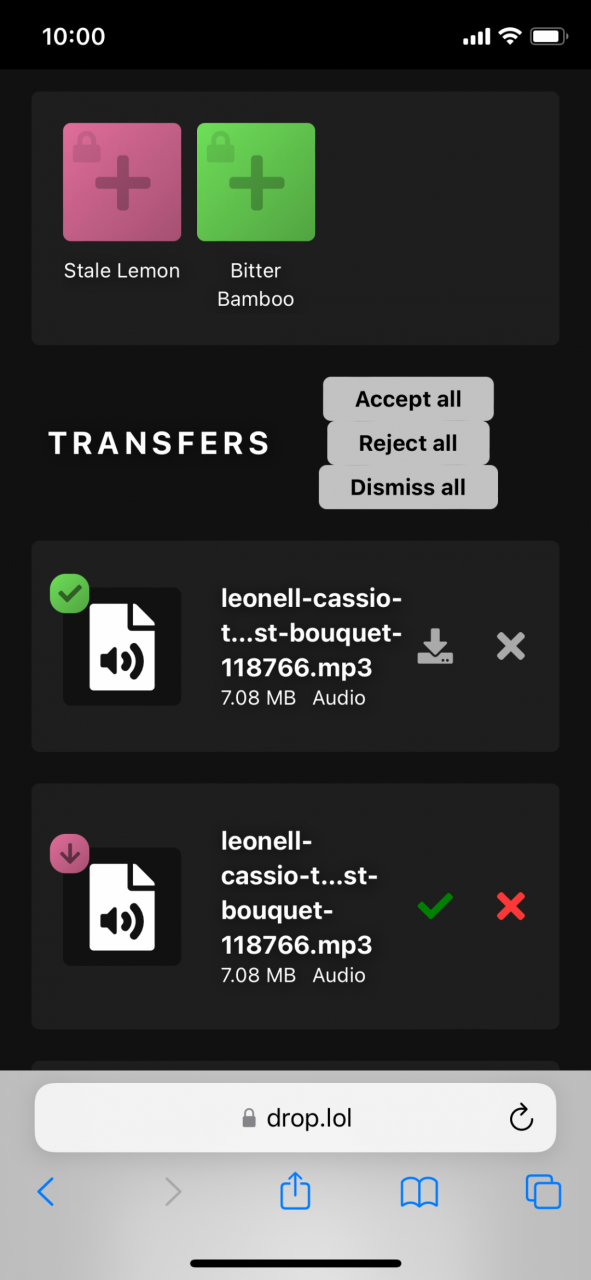Open the audio file thumbnail of pending transfer
This screenshot has height=1280, width=591.
point(122,906)
